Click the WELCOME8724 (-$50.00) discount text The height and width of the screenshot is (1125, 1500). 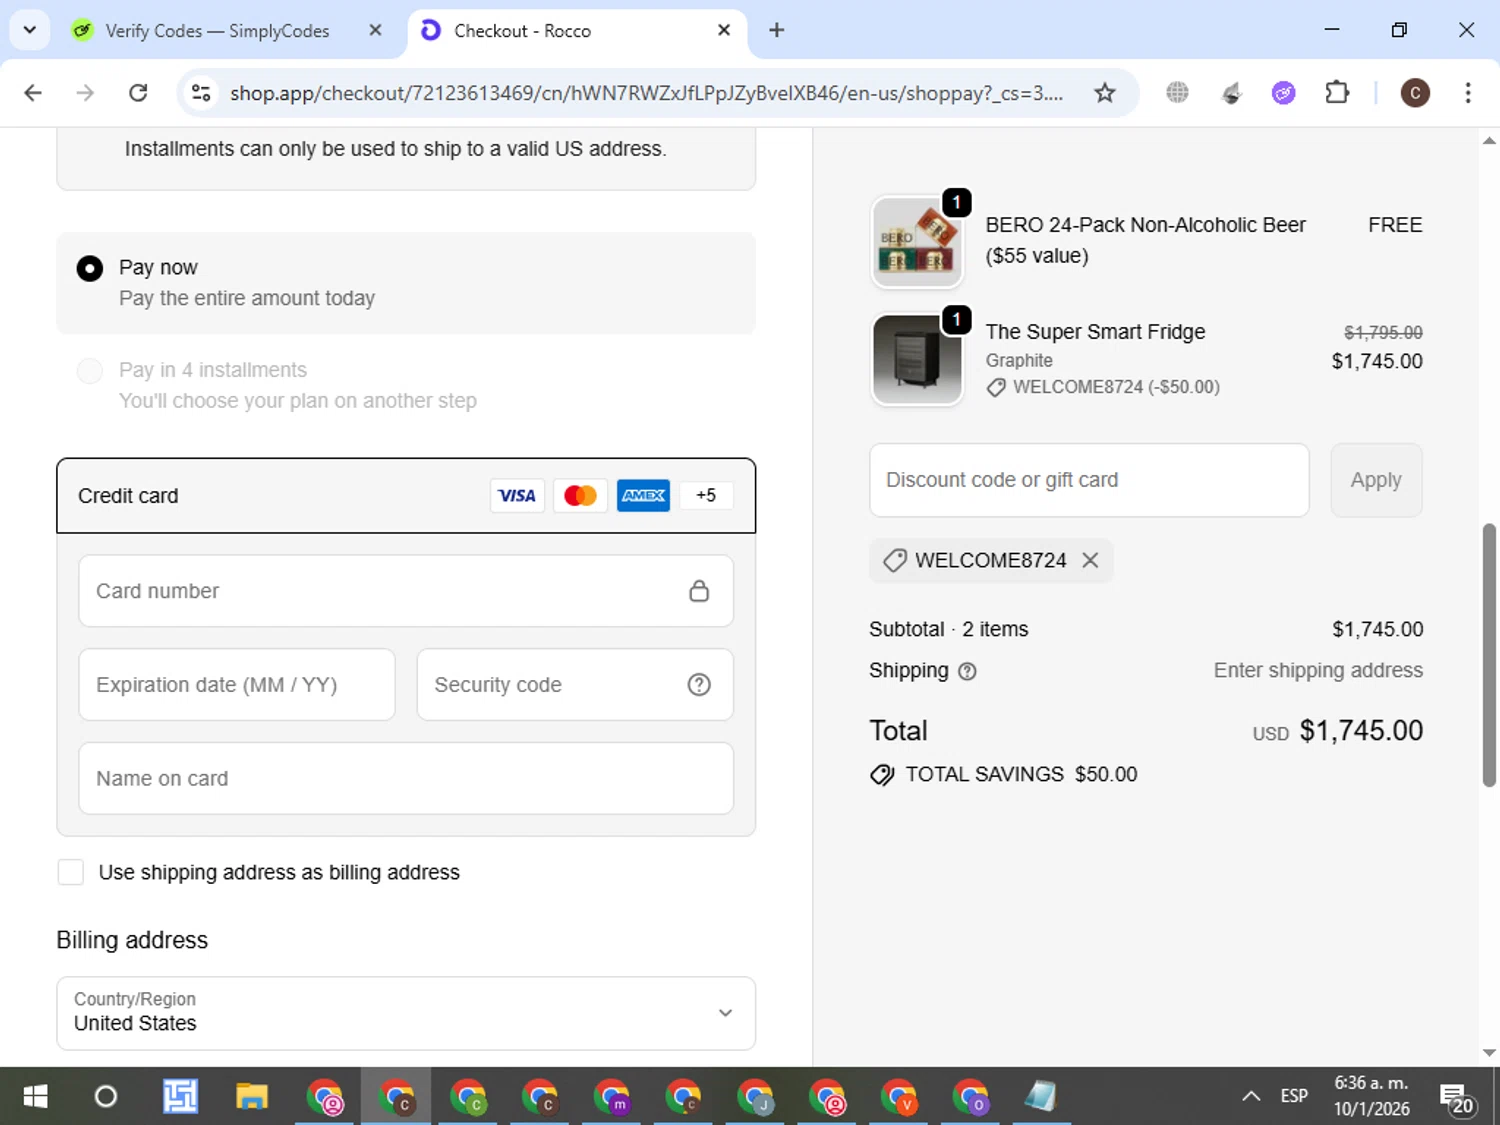click(x=1116, y=387)
